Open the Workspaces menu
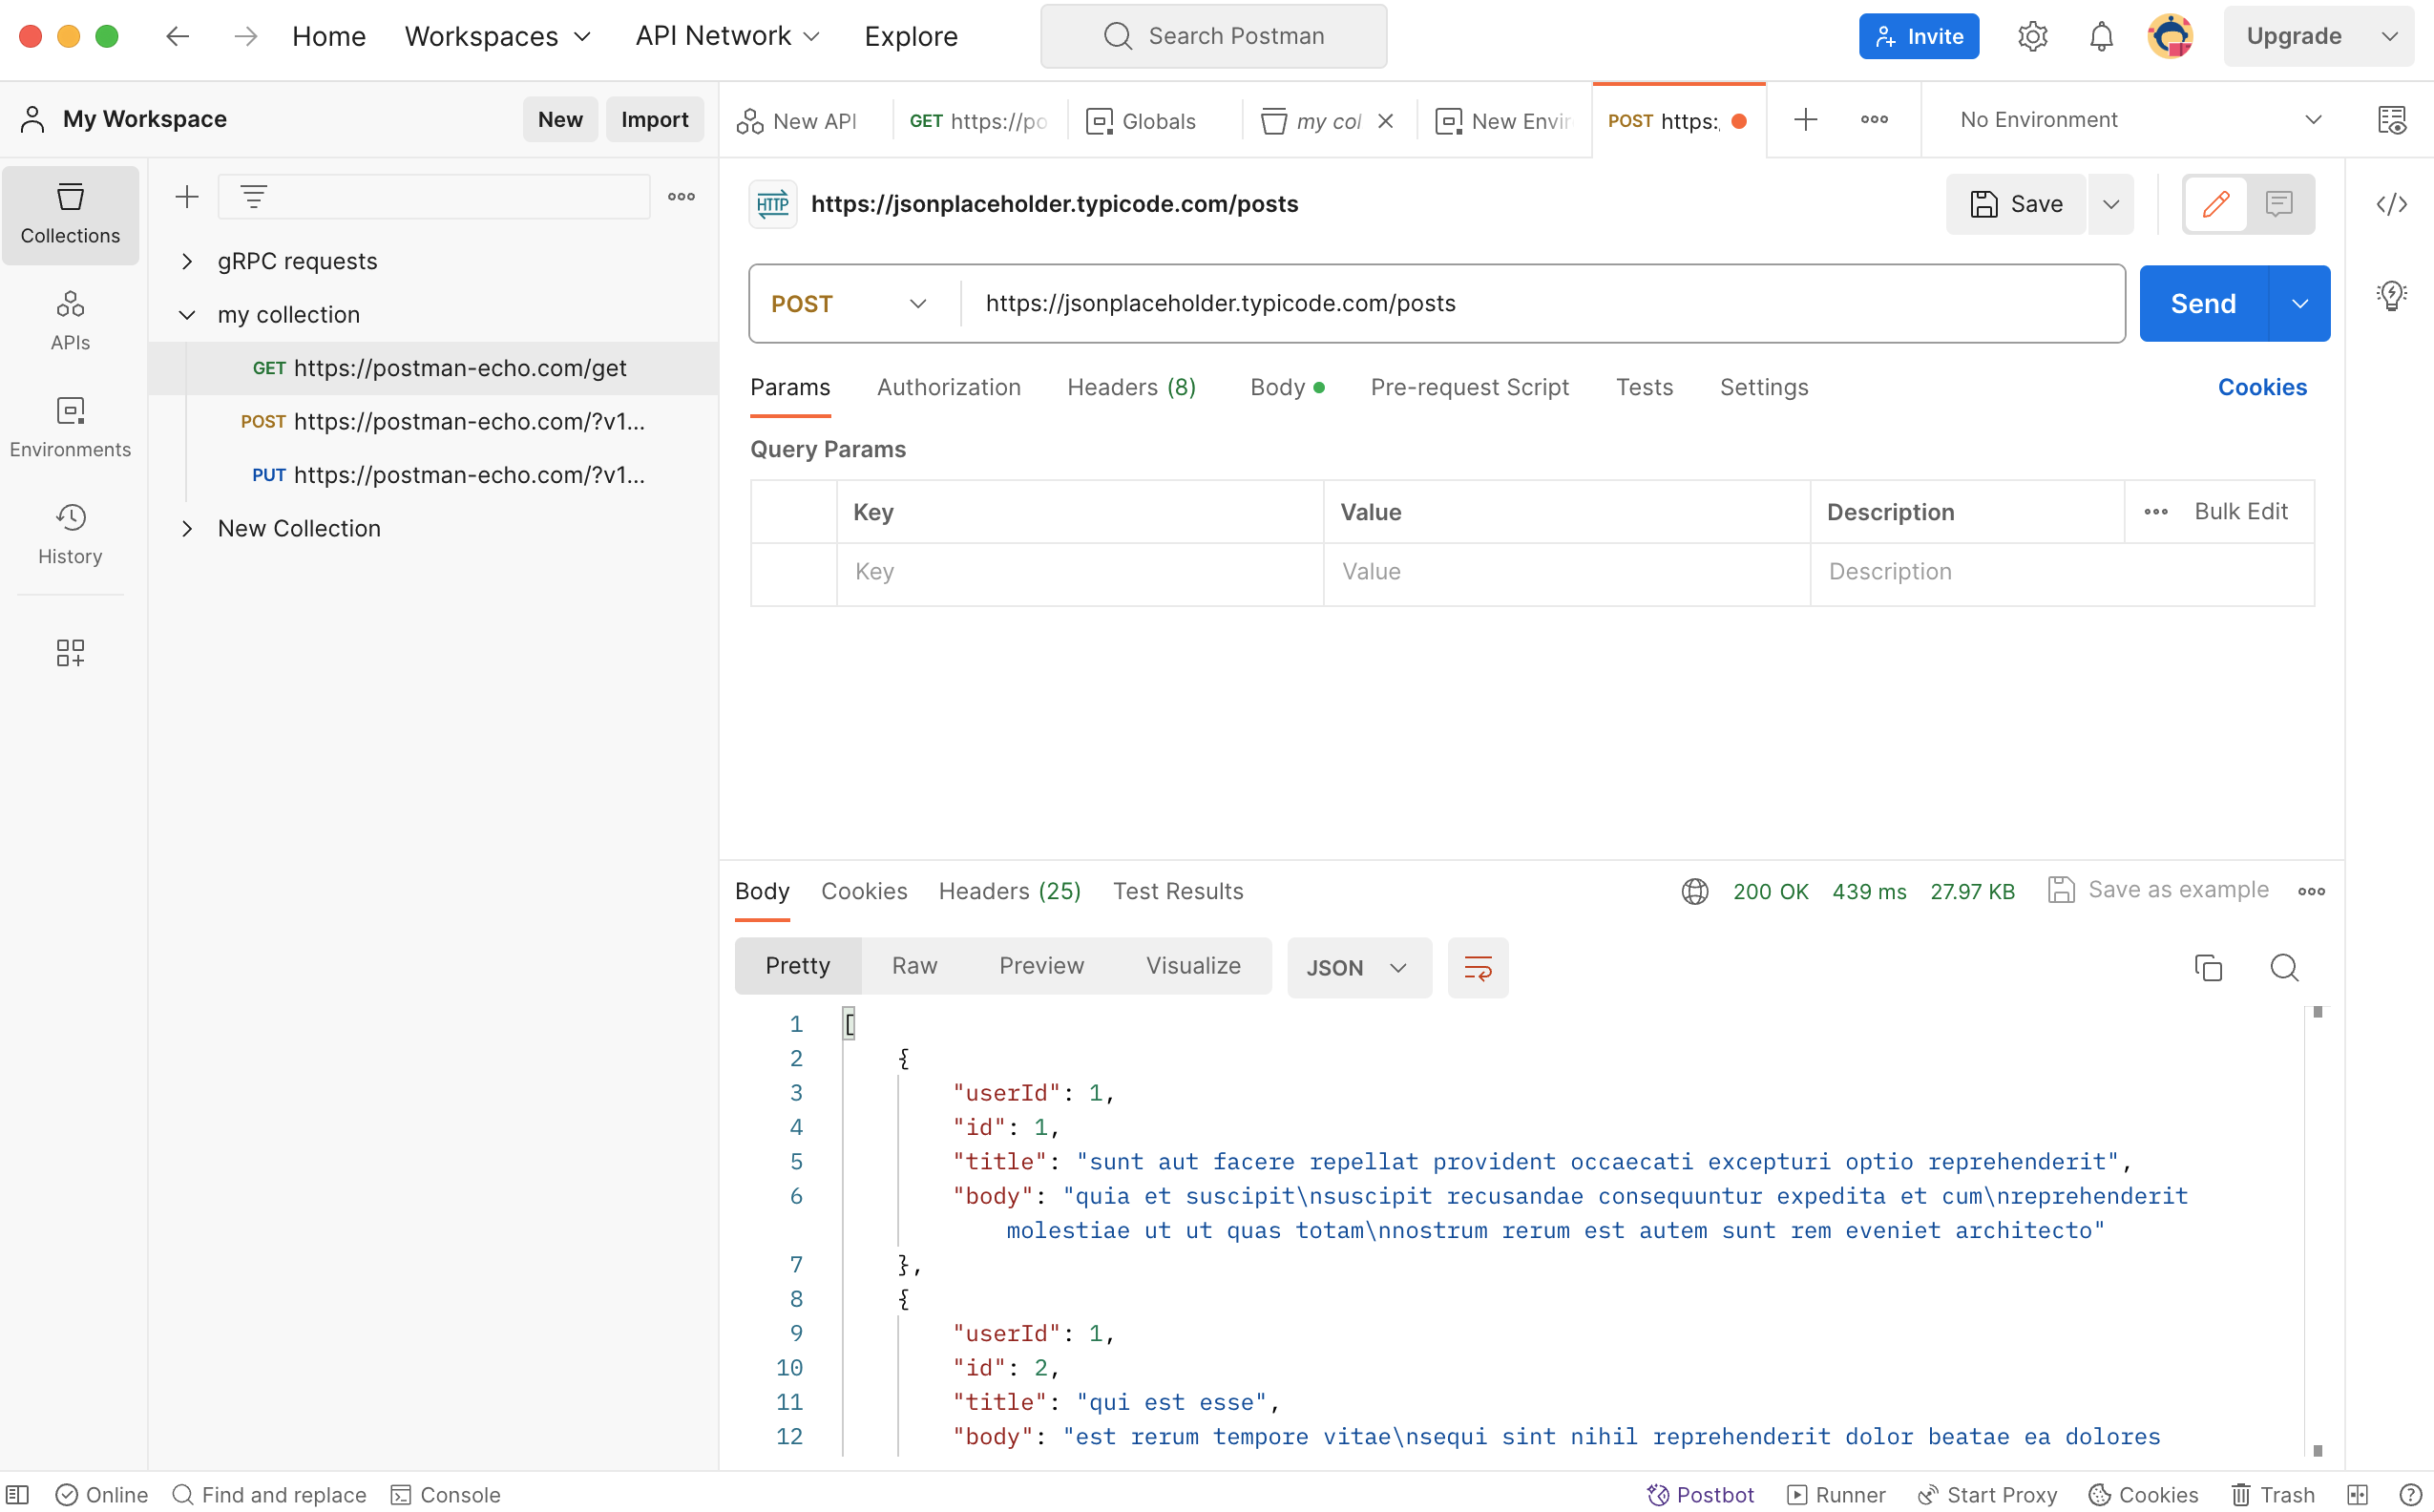This screenshot has width=2434, height=1512. coord(498,37)
